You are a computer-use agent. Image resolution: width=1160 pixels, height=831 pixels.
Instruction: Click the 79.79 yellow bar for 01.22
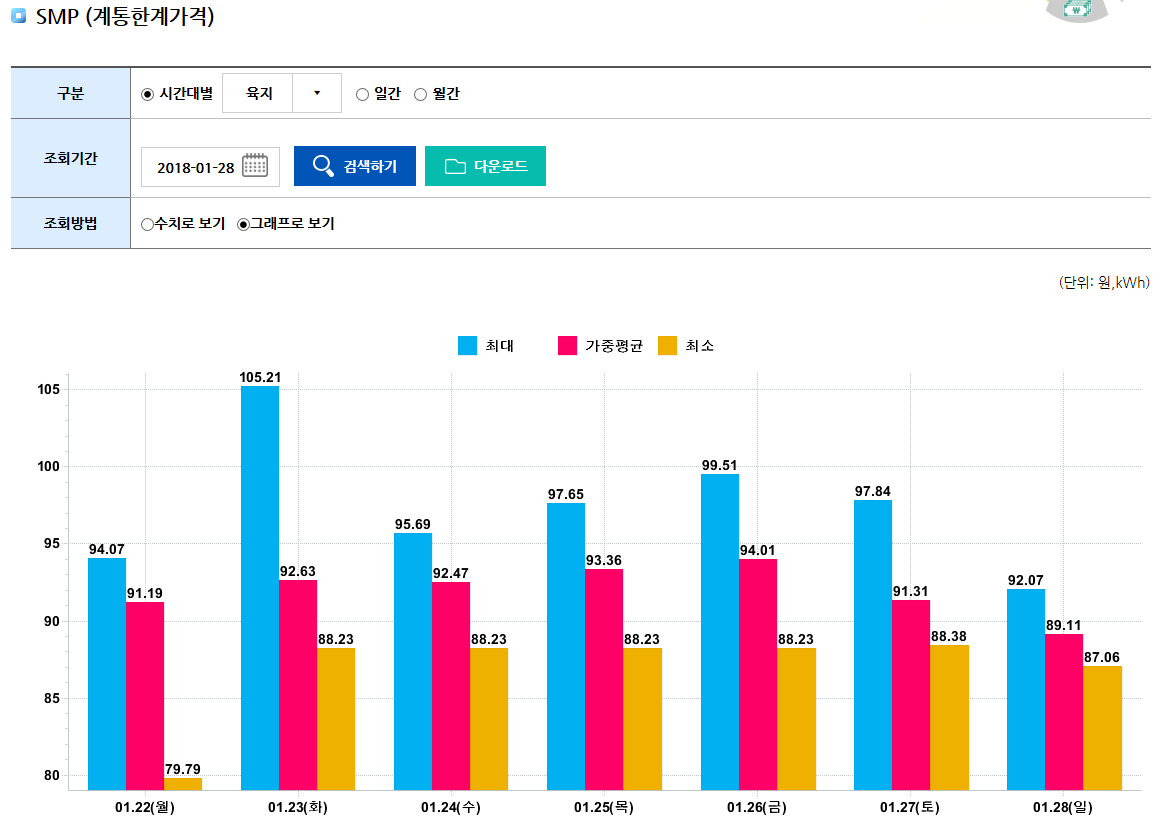pos(183,784)
